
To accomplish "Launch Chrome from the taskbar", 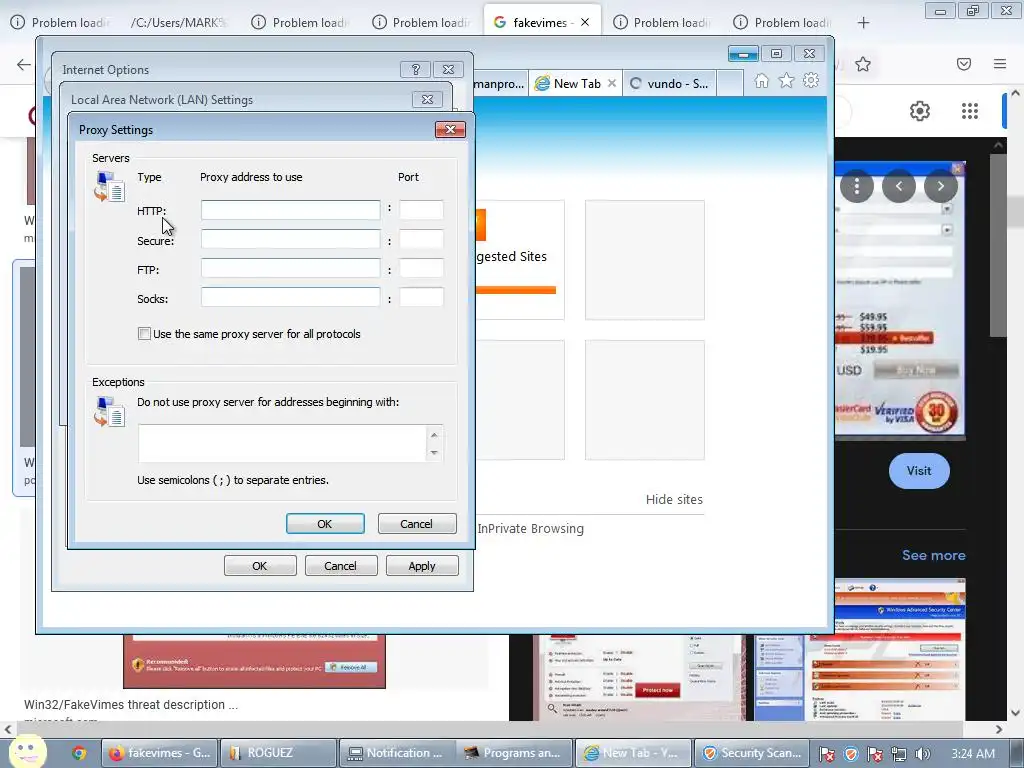I will tap(79, 753).
